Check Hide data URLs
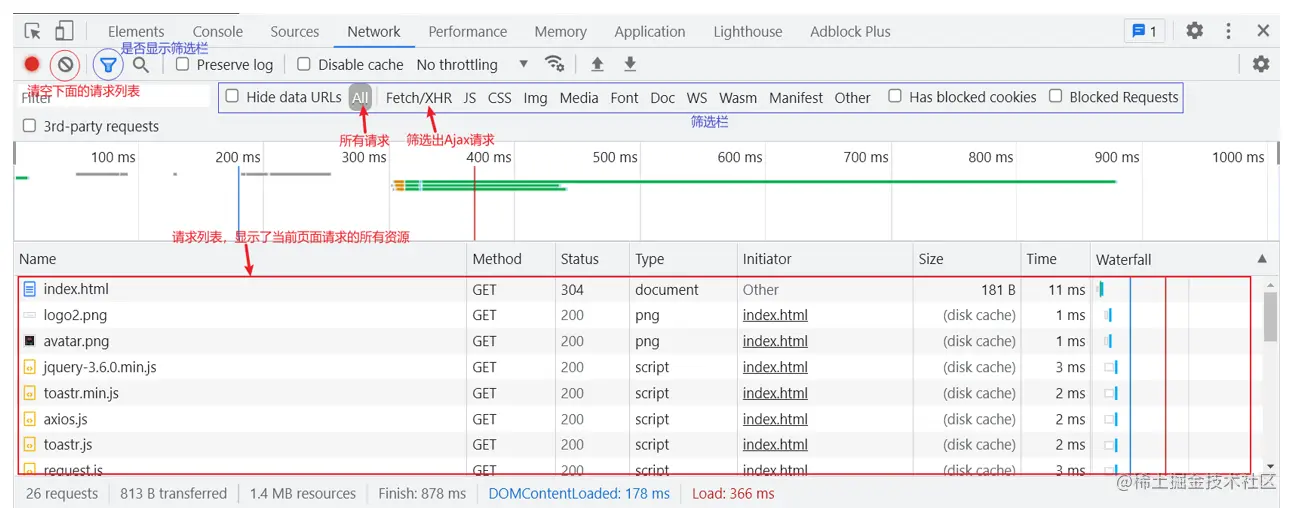The width and height of the screenshot is (1293, 508). click(x=233, y=97)
